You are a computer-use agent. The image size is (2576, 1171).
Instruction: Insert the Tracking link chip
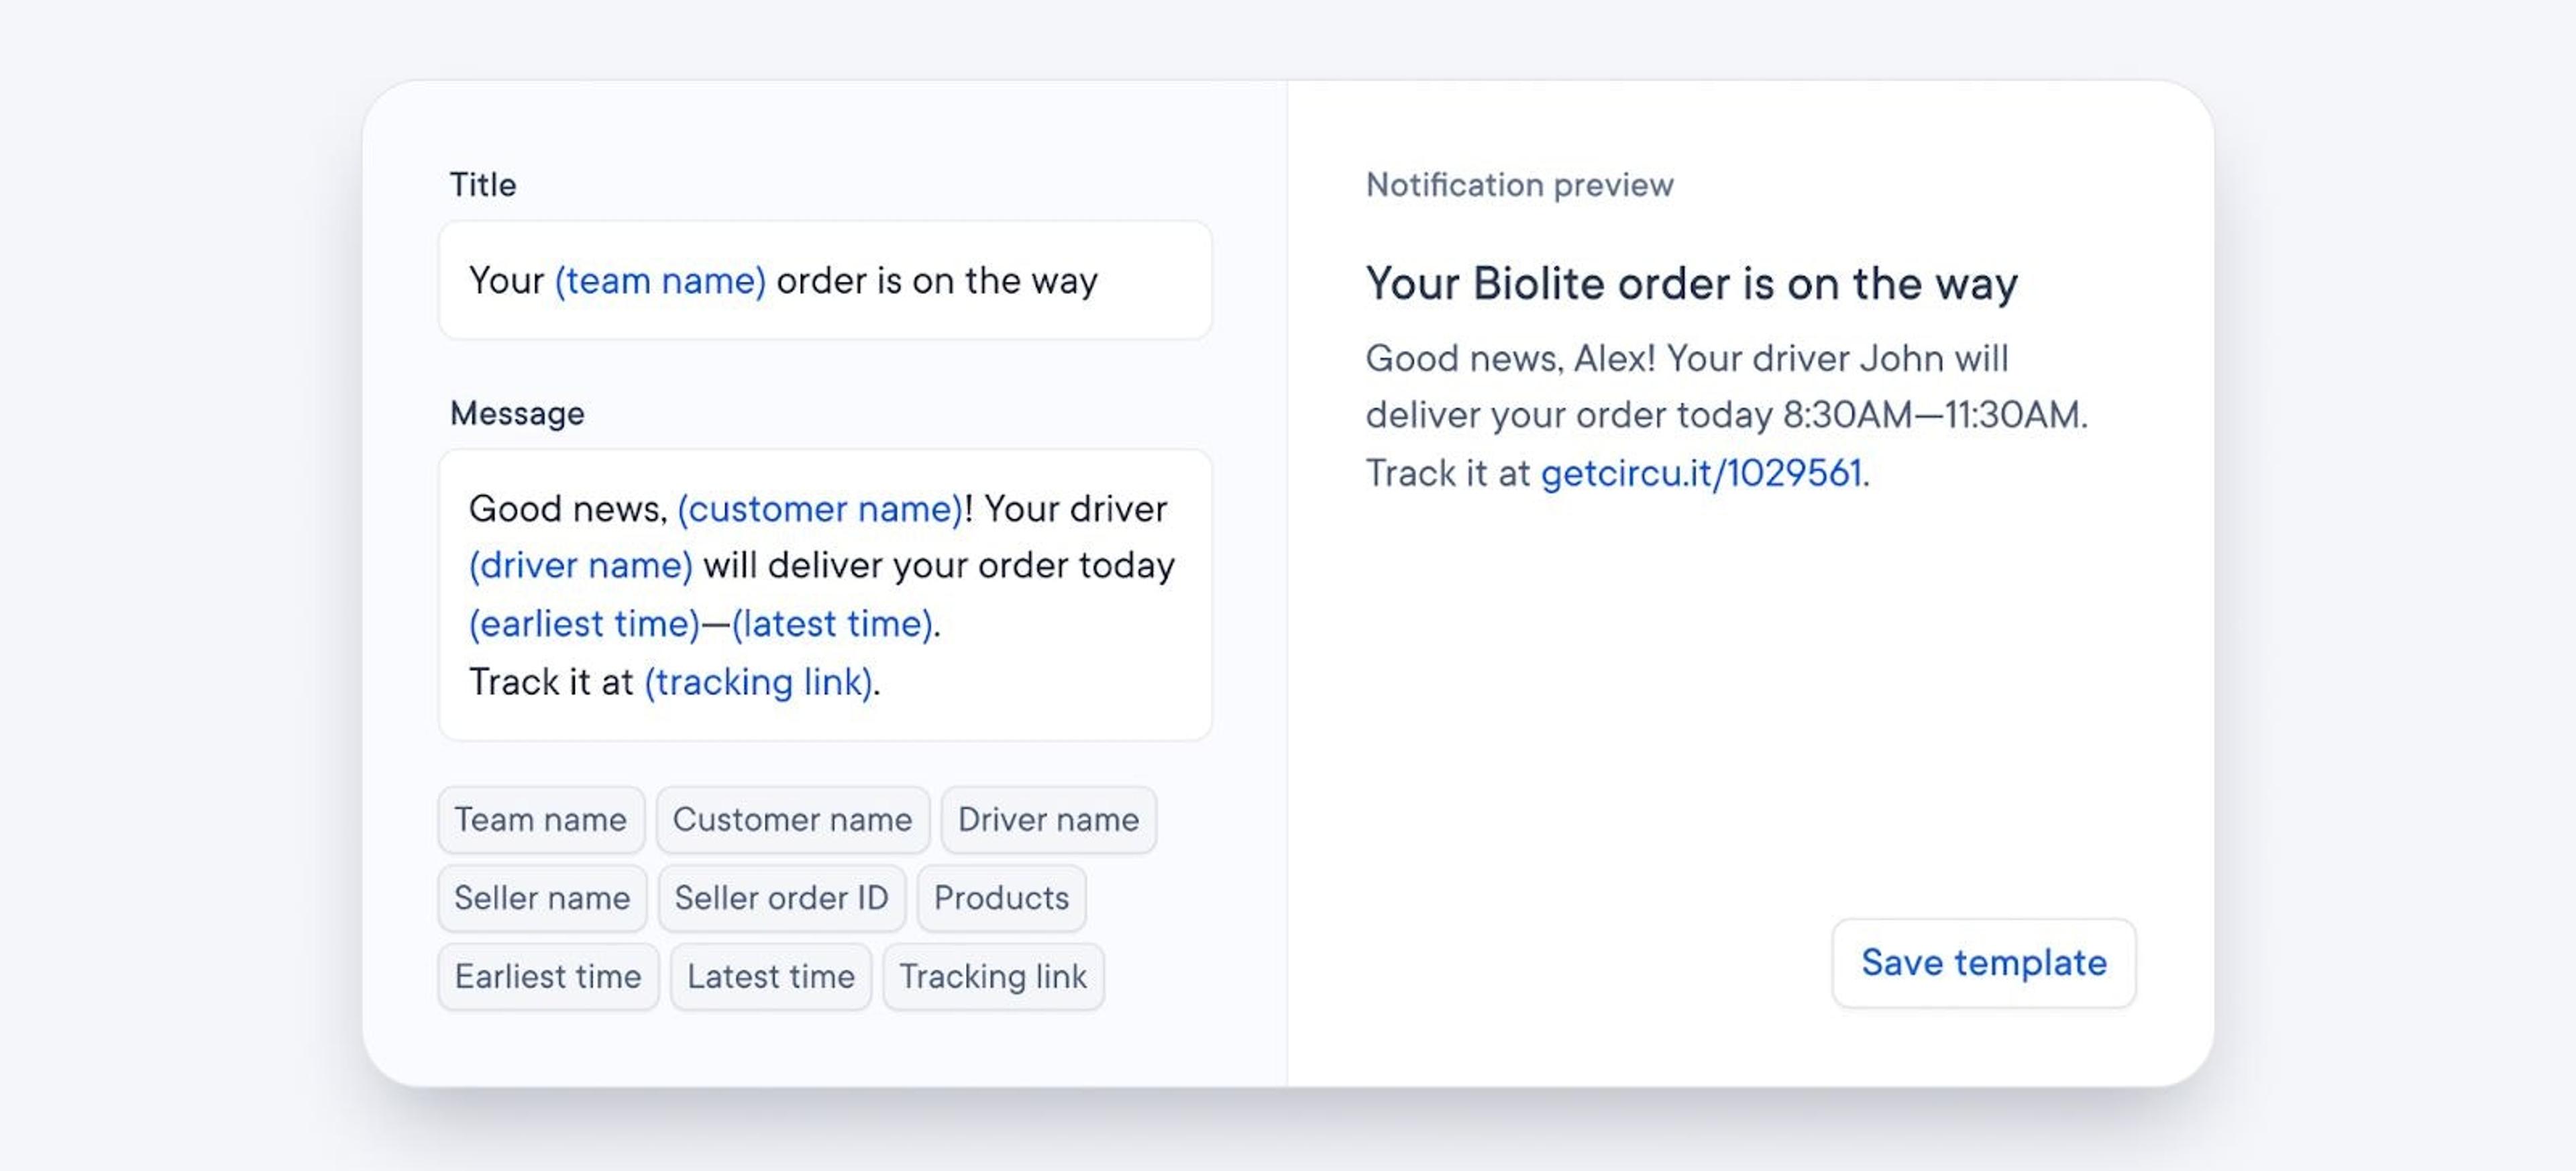click(x=993, y=975)
